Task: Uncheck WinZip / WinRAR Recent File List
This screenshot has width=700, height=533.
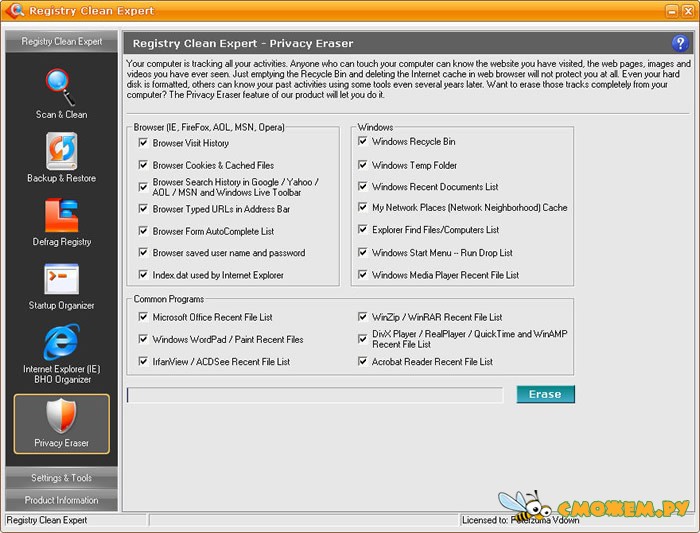Action: tap(362, 317)
